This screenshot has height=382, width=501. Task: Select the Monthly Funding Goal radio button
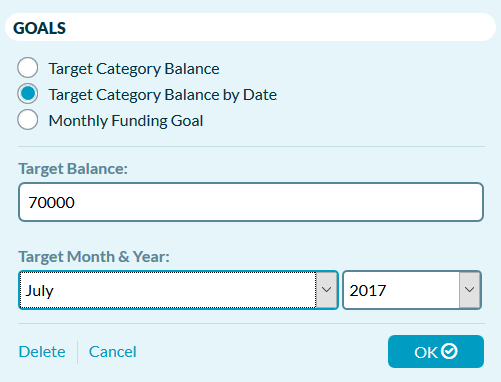28,120
